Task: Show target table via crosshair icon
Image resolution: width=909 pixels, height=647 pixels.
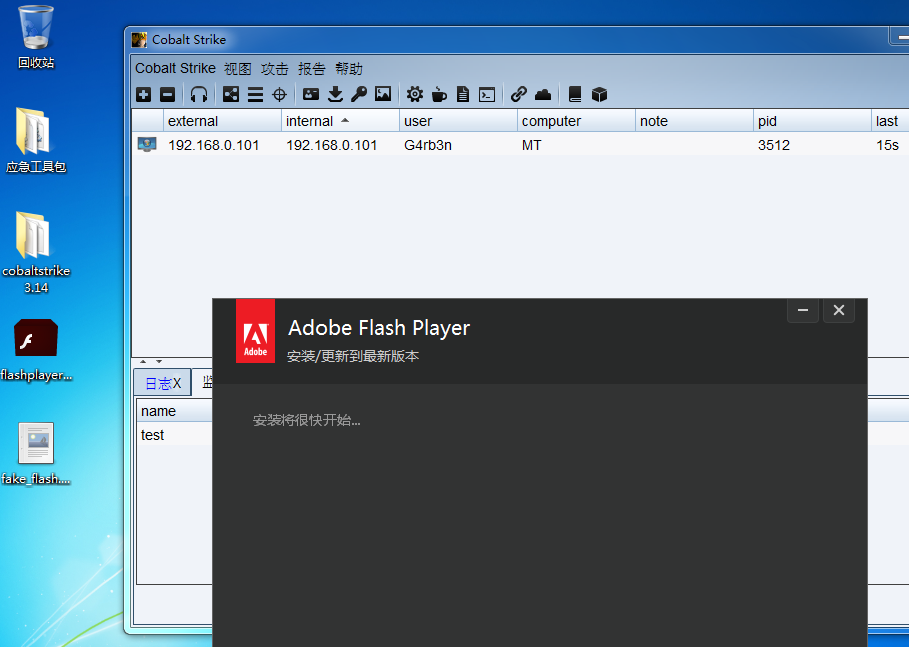Action: pyautogui.click(x=279, y=94)
